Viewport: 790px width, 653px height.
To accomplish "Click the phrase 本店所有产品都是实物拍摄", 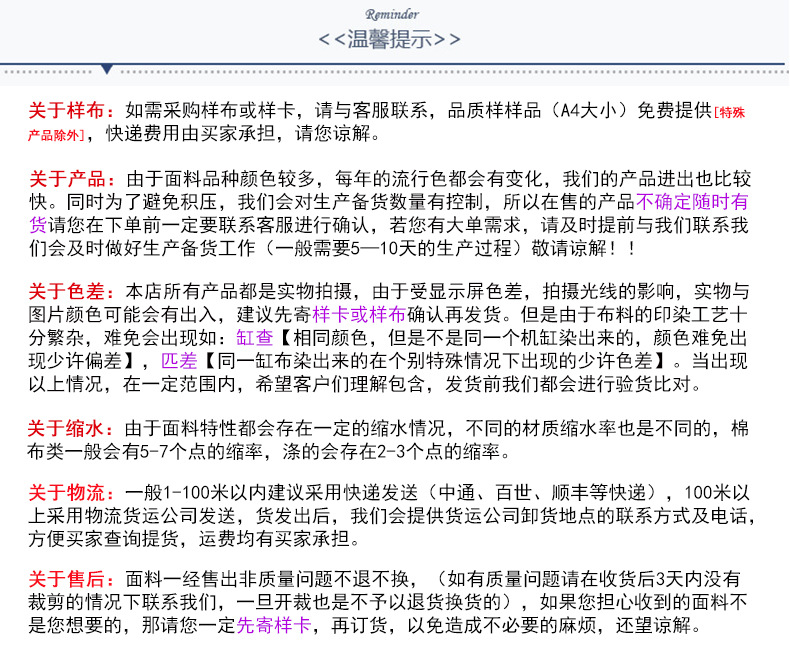I will (239, 292).
